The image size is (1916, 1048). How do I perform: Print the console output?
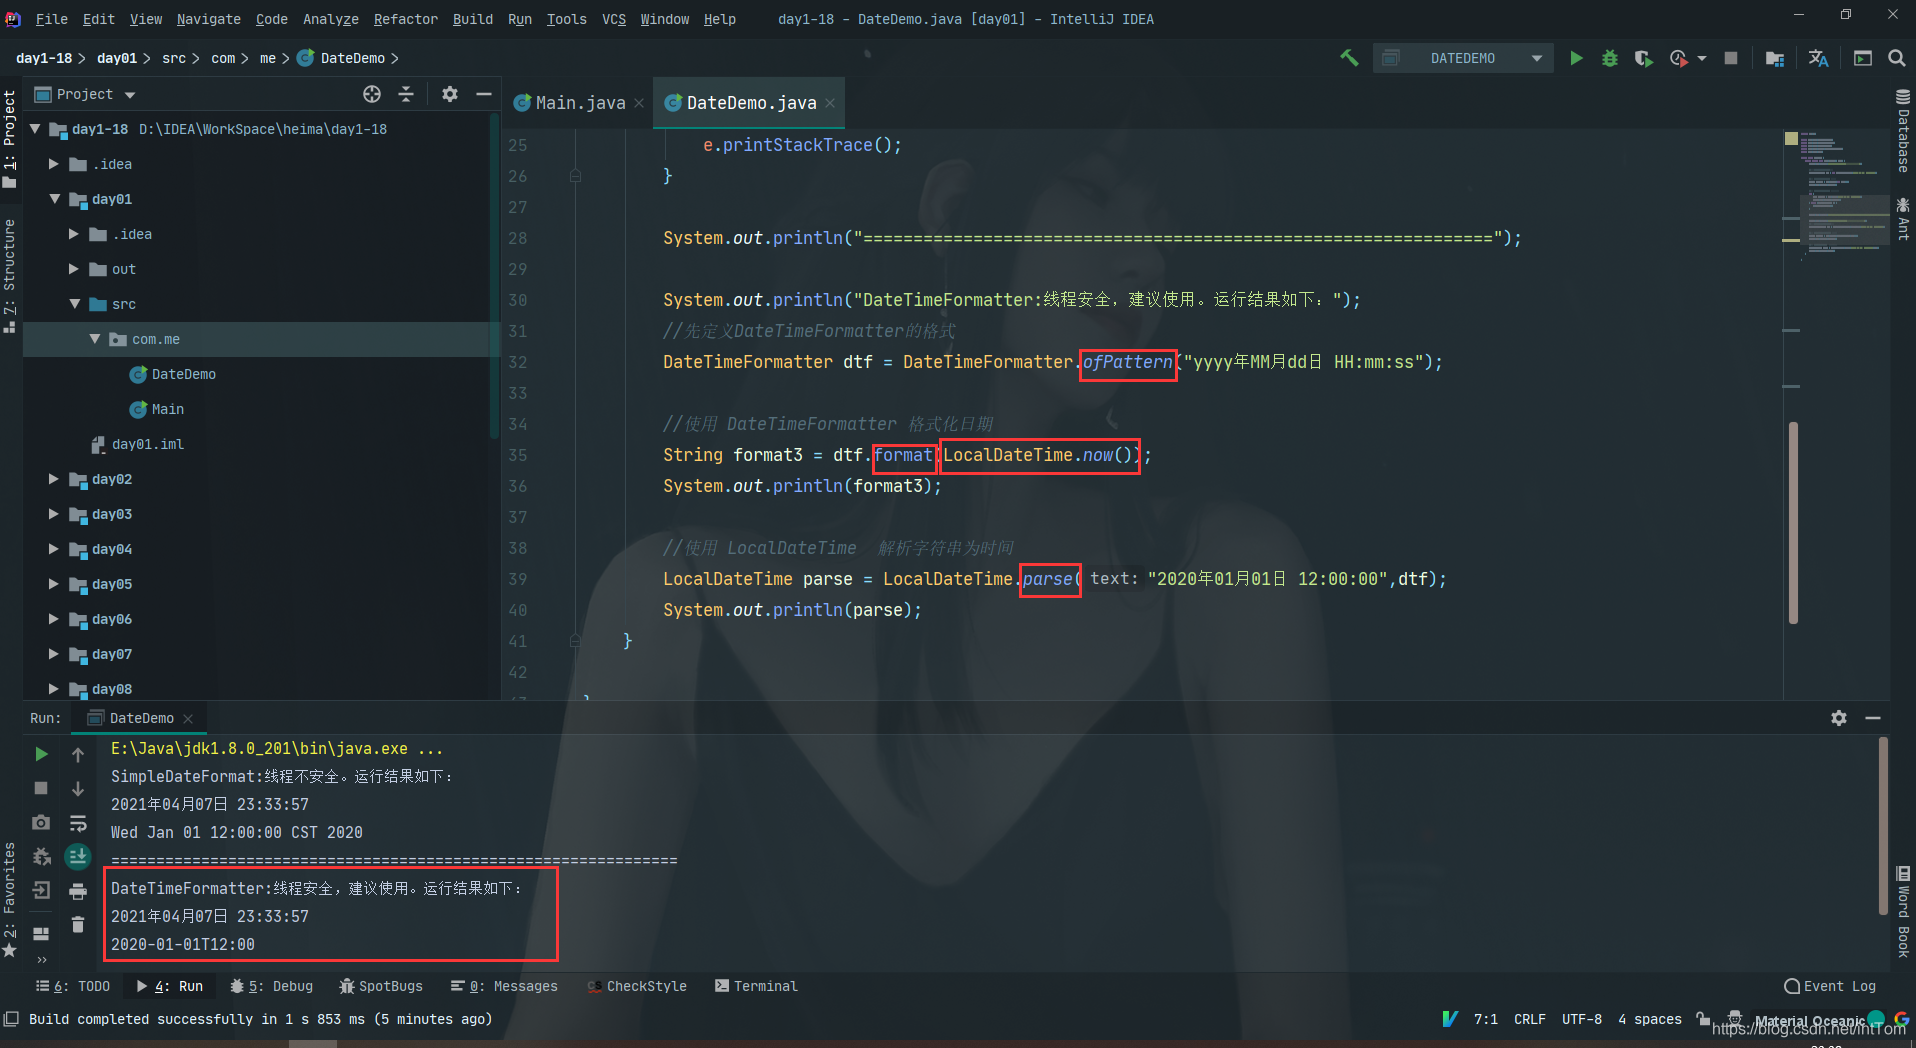click(x=78, y=891)
